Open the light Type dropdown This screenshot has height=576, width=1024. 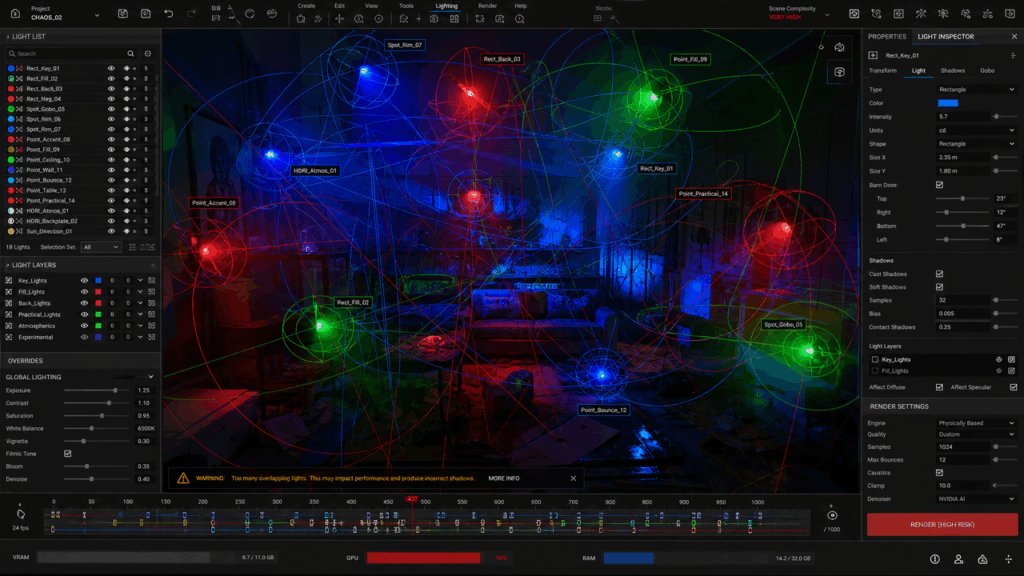[x=976, y=89]
